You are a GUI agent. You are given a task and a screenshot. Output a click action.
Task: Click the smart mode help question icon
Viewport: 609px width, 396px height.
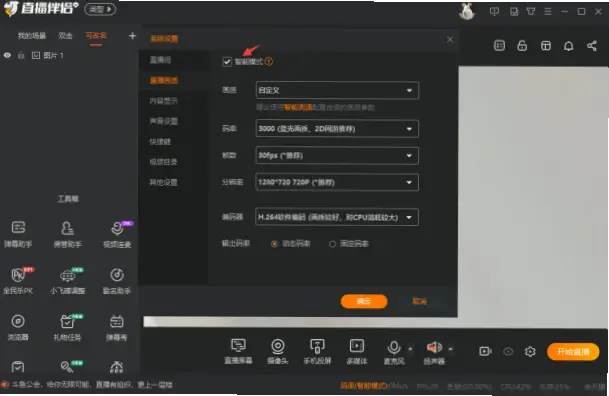click(269, 61)
